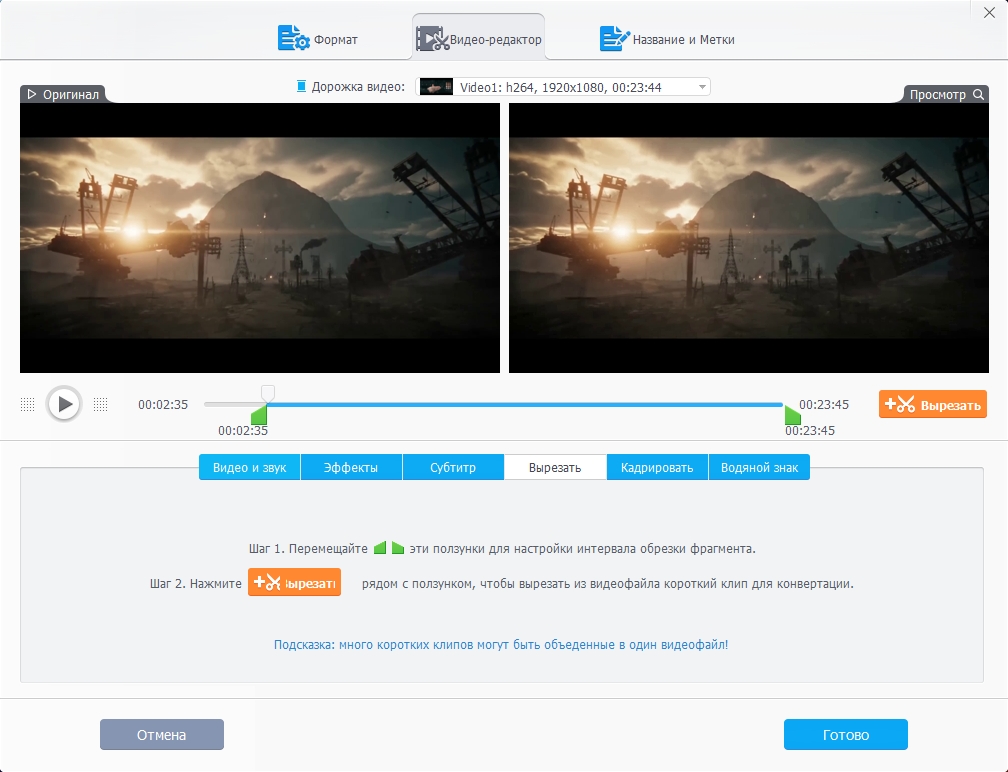Select green start trim marker at 00:02:35
The height and width of the screenshot is (772, 1008).
[x=259, y=415]
